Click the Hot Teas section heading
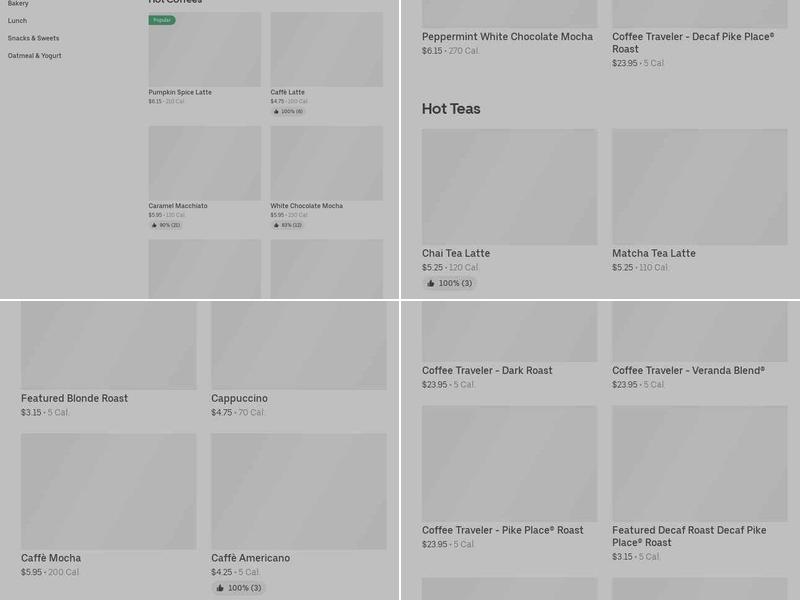This screenshot has width=800, height=600. [x=451, y=109]
